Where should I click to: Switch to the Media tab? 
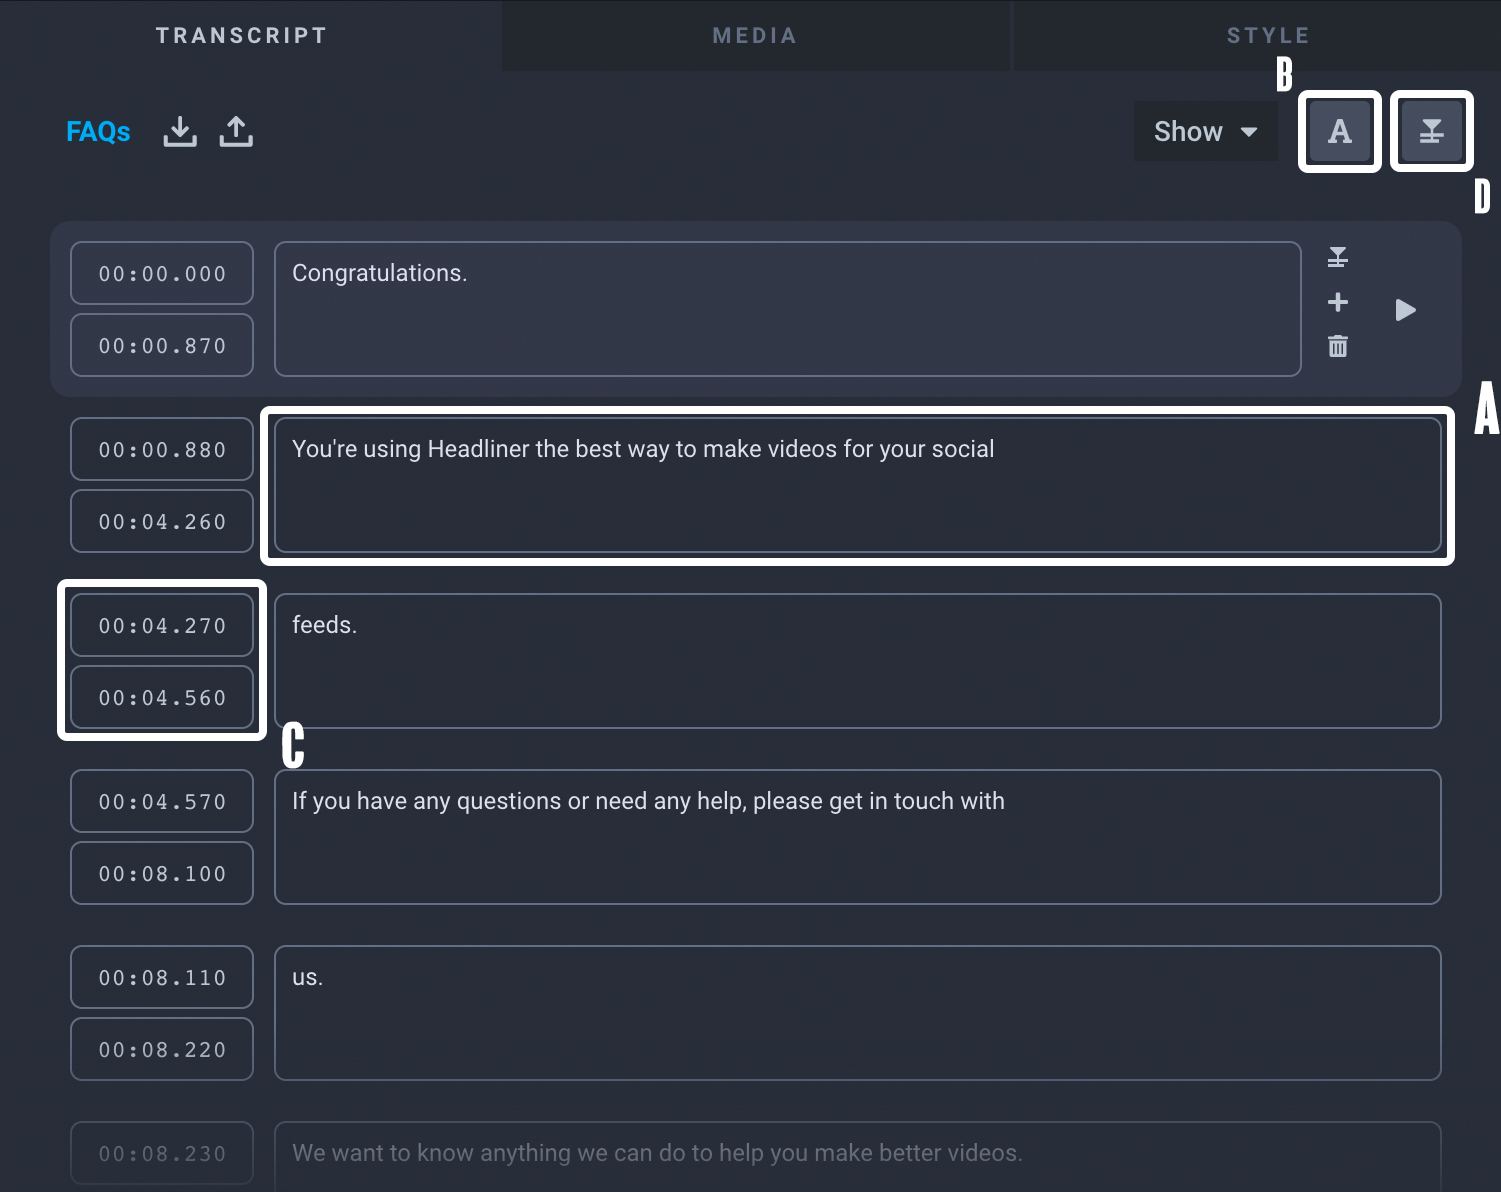pyautogui.click(x=755, y=36)
